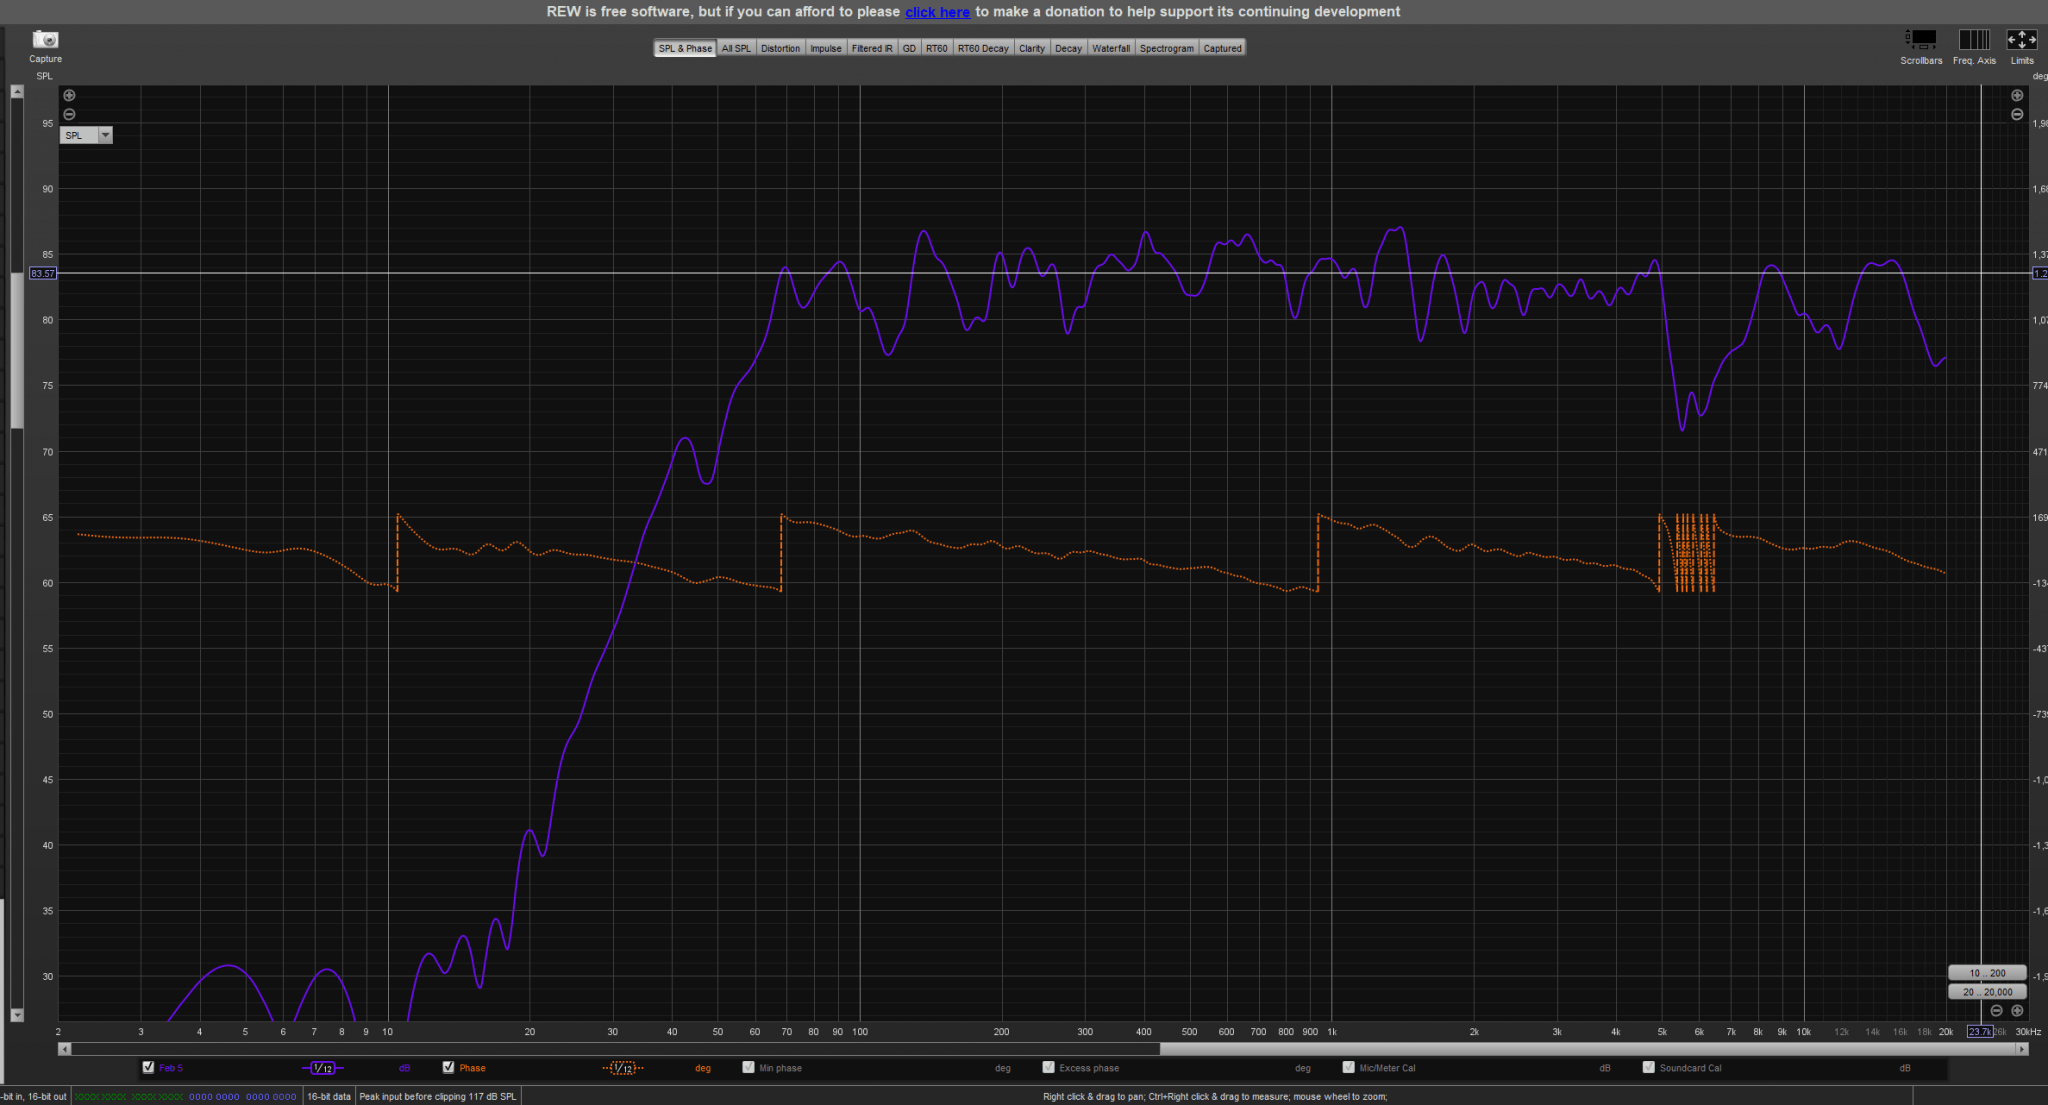The image size is (2048, 1105).
Task: Switch to the RT60 tab
Action: tap(936, 48)
